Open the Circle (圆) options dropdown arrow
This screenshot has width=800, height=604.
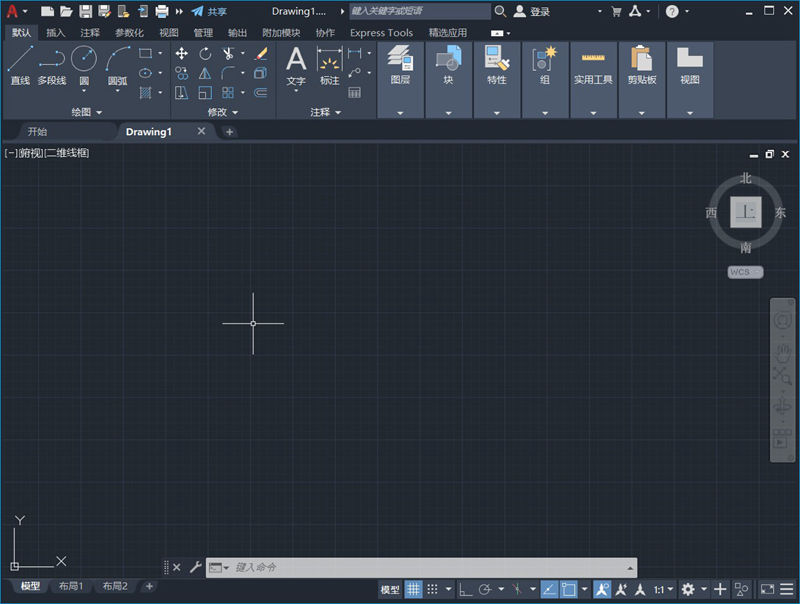point(84,91)
